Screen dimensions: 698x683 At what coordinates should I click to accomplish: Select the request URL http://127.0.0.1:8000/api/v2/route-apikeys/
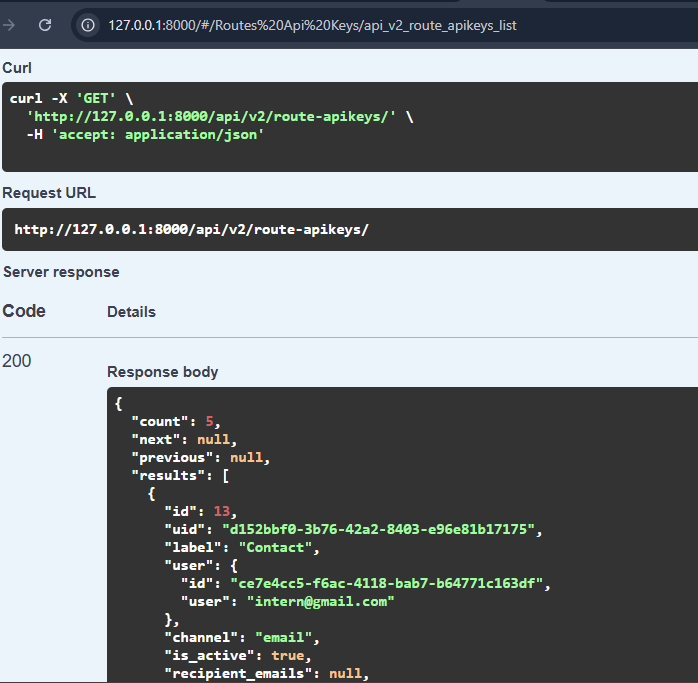191,230
